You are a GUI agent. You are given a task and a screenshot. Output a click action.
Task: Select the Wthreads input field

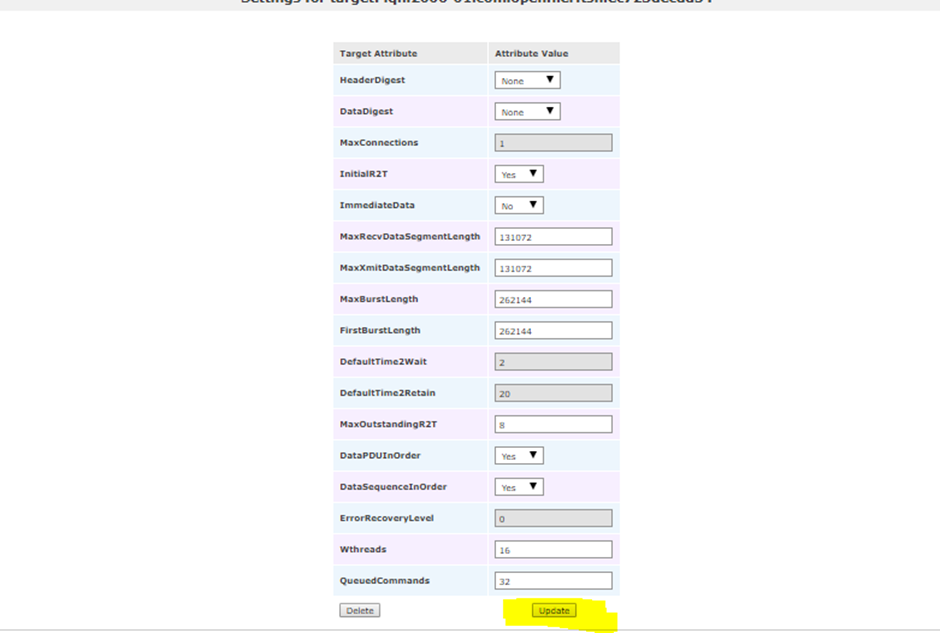553,550
